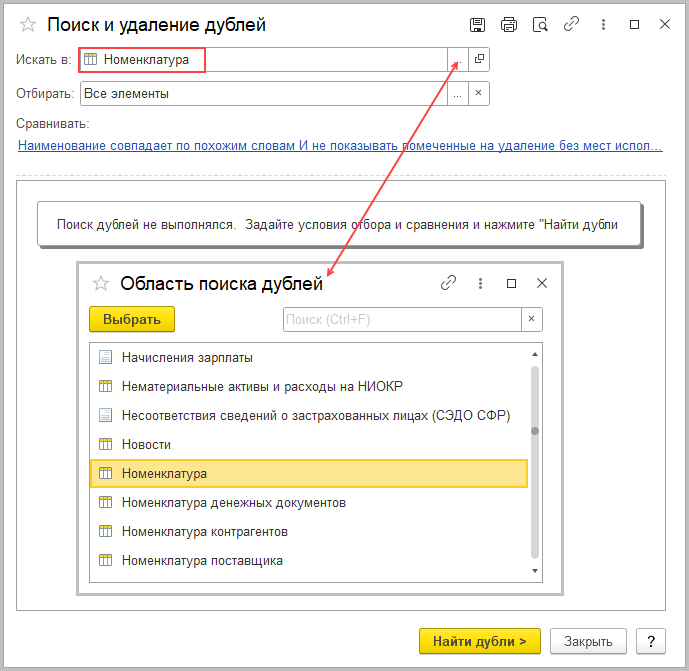Select the highlighted Номенклатура row
Screen dimensions: 689x671
(x=308, y=473)
